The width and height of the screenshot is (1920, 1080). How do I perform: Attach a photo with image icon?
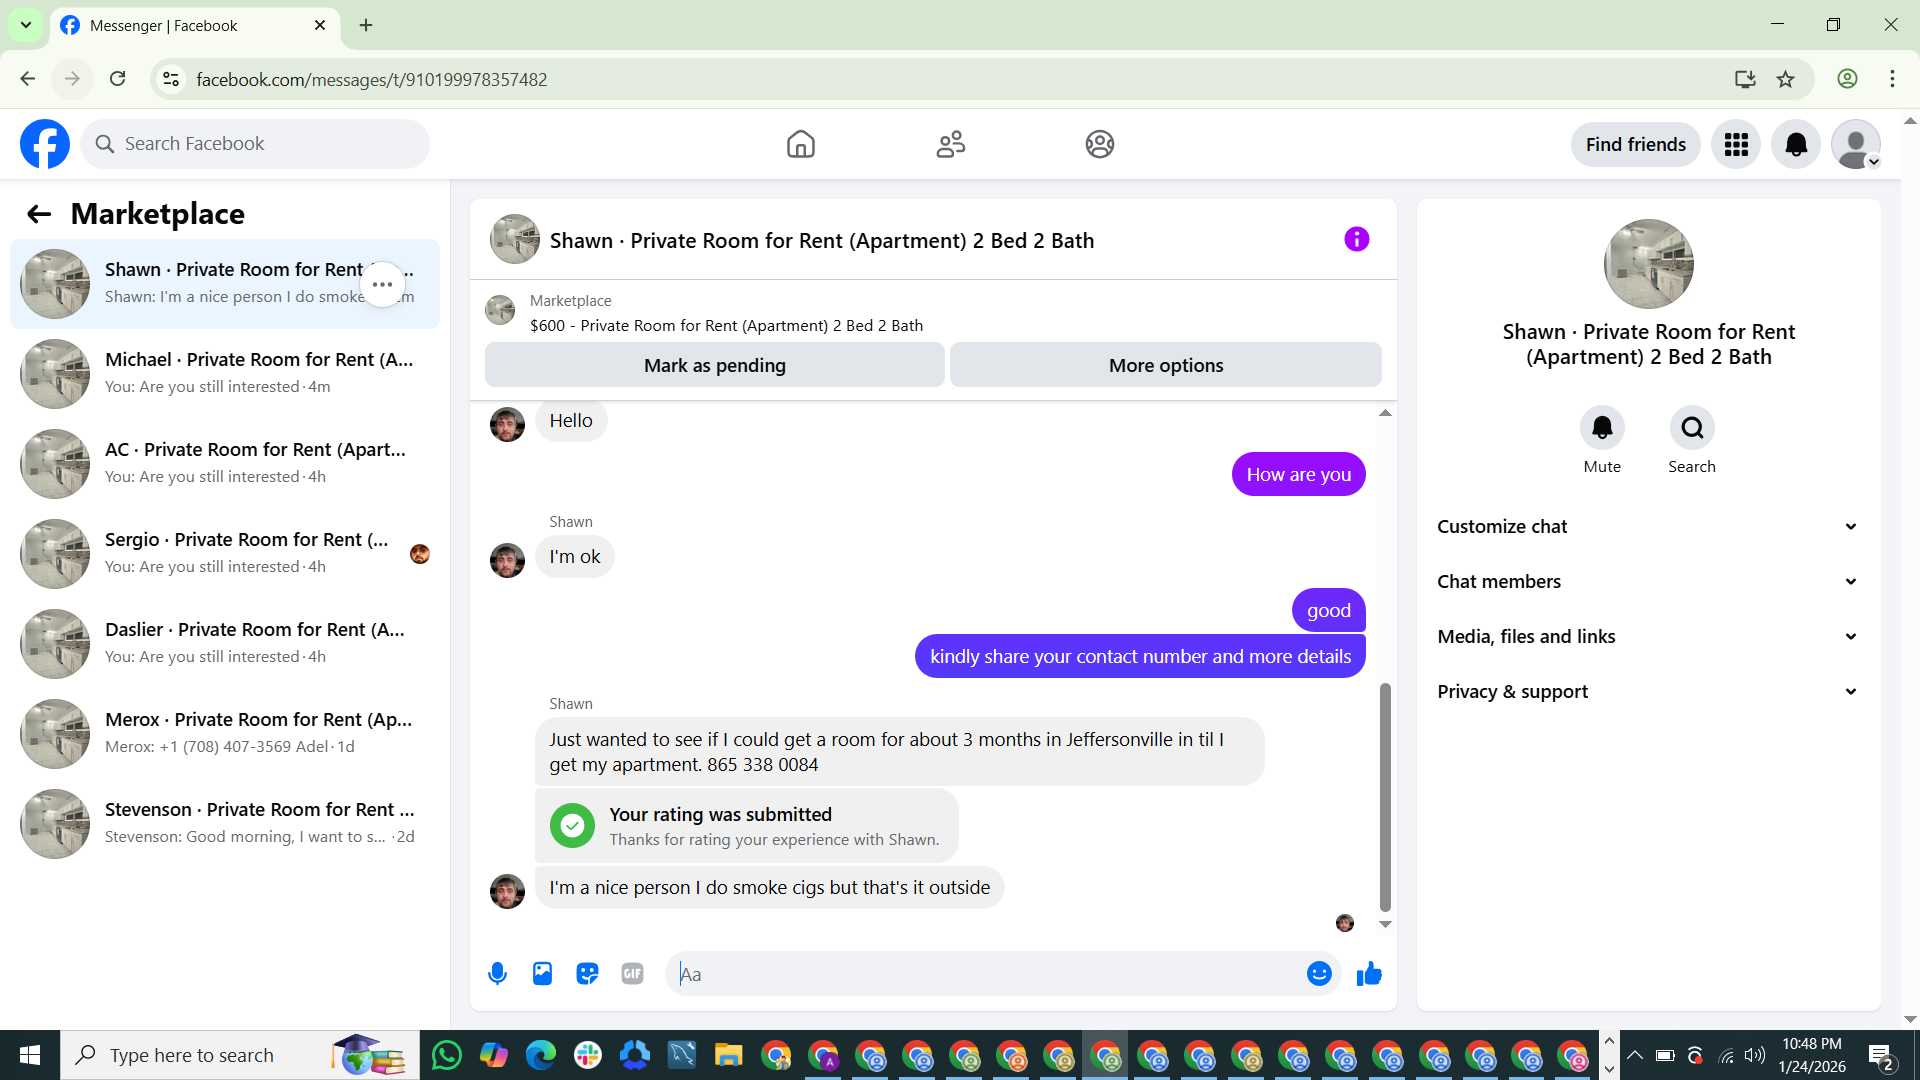point(542,973)
